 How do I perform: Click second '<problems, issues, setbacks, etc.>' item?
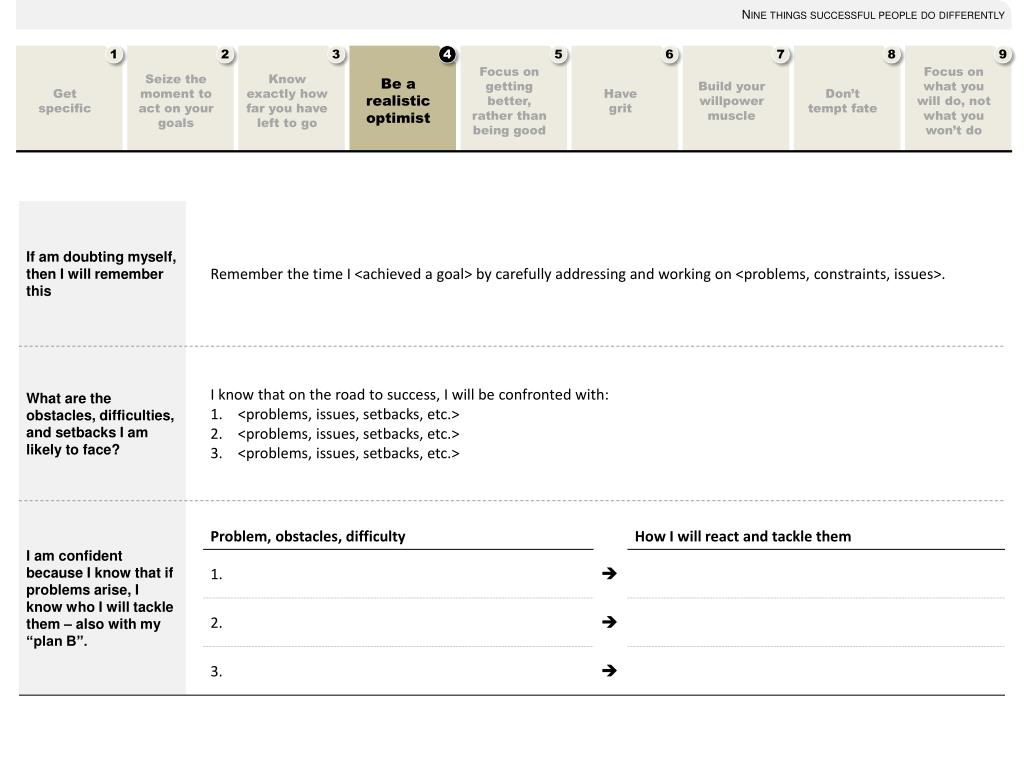(349, 434)
